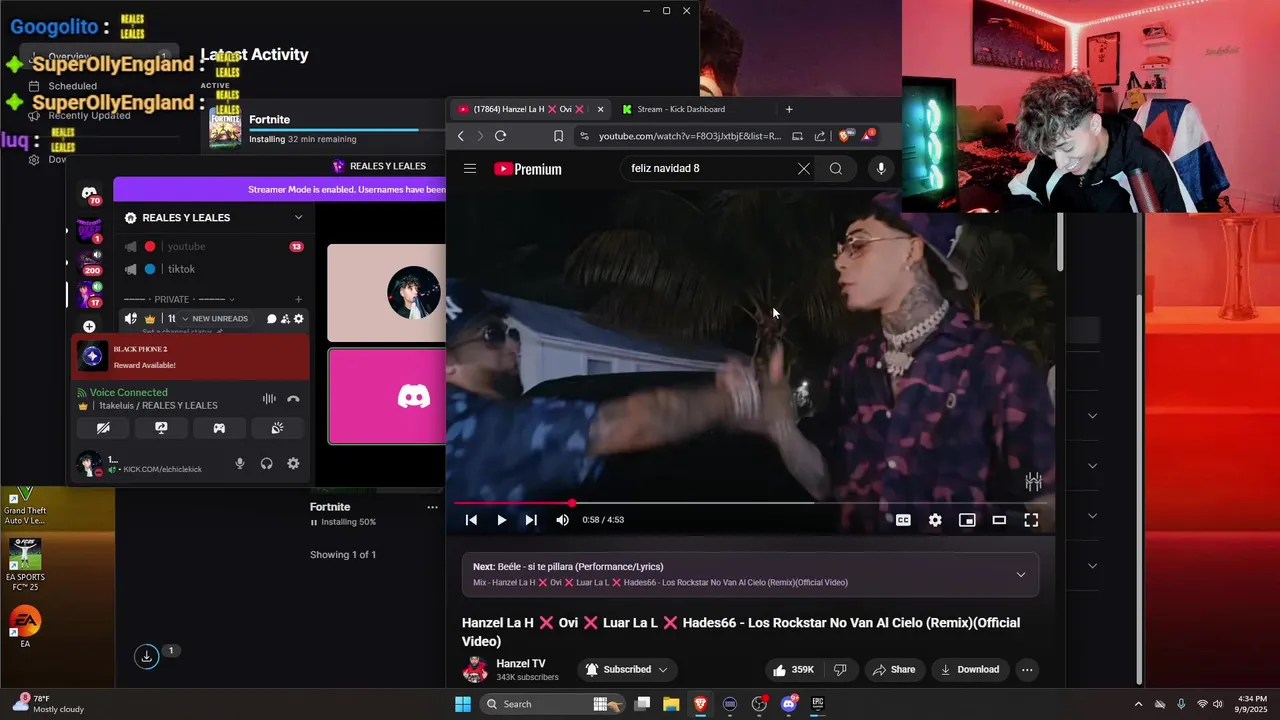Open the Brave Shields lion icon

[846, 136]
